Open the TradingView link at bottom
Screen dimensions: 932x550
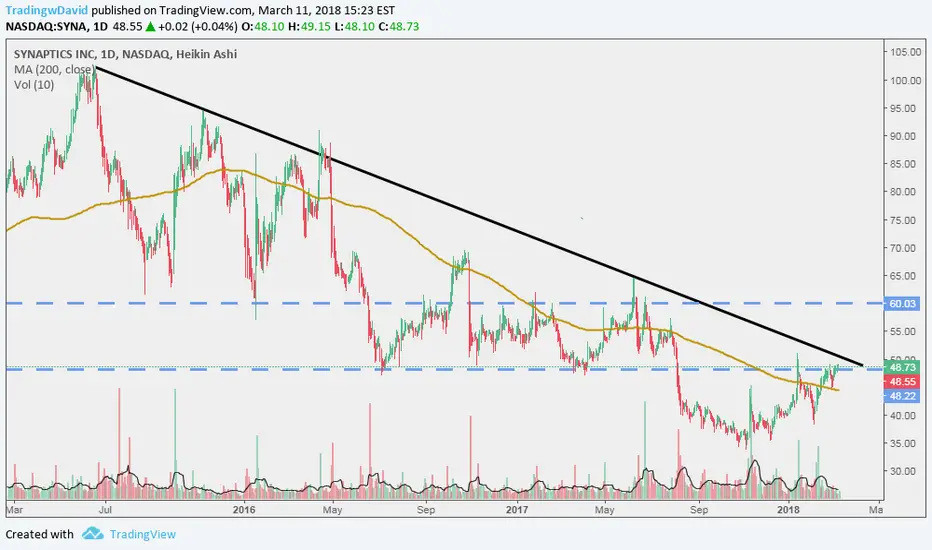click(143, 534)
